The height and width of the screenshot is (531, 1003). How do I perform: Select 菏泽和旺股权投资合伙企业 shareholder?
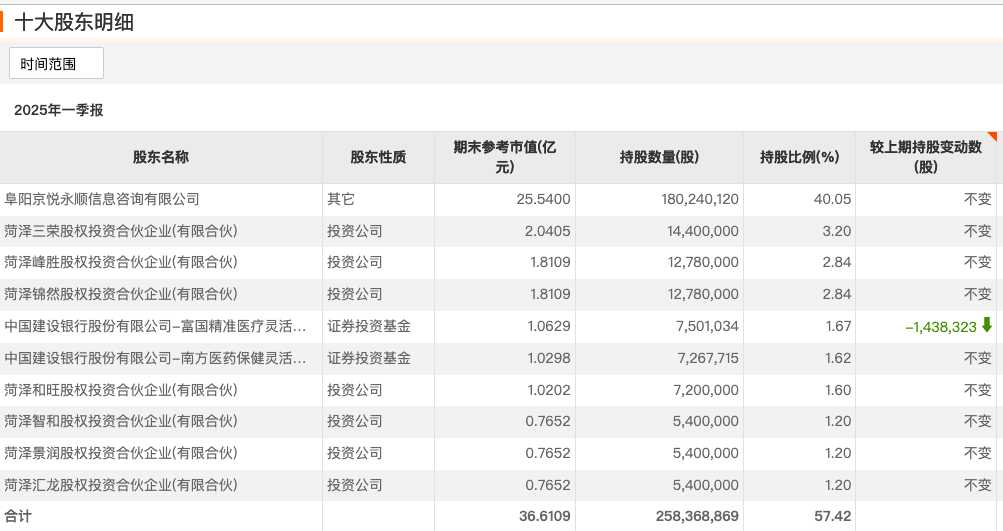(x=121, y=390)
